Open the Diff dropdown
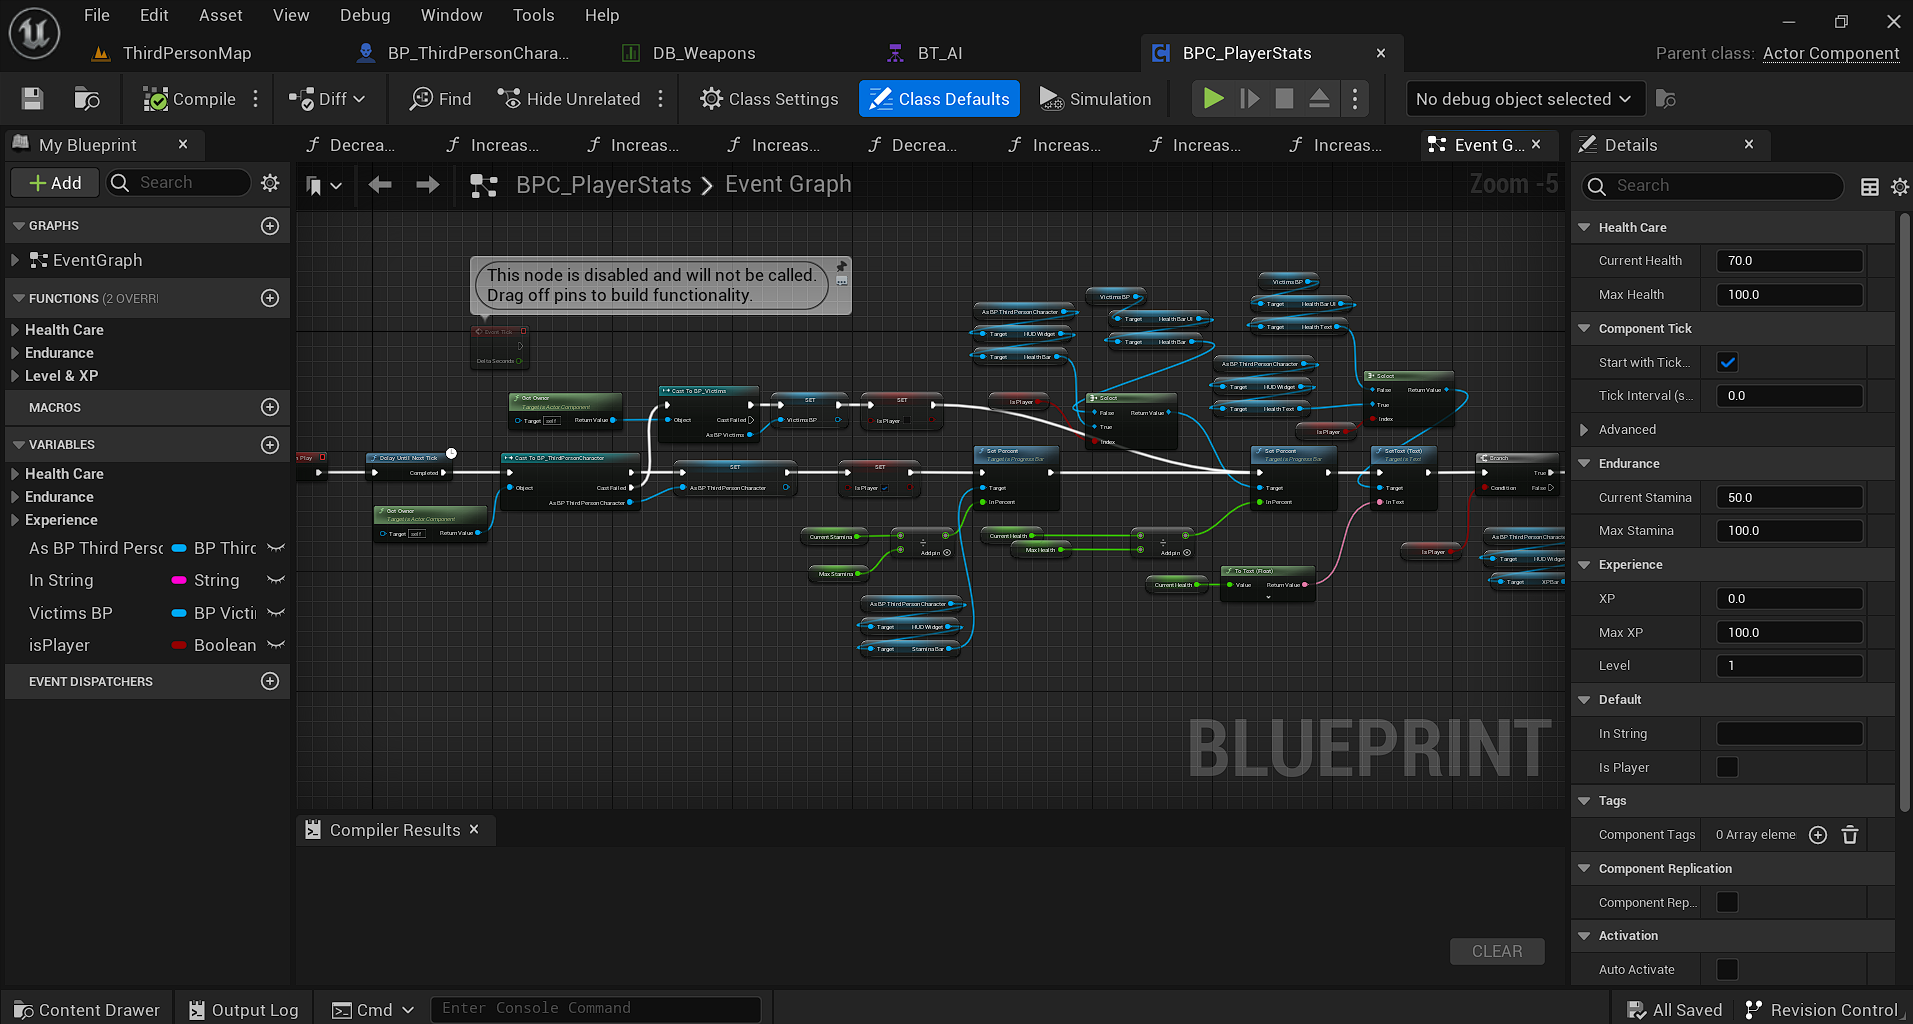Image resolution: width=1913 pixels, height=1024 pixels. pos(327,98)
